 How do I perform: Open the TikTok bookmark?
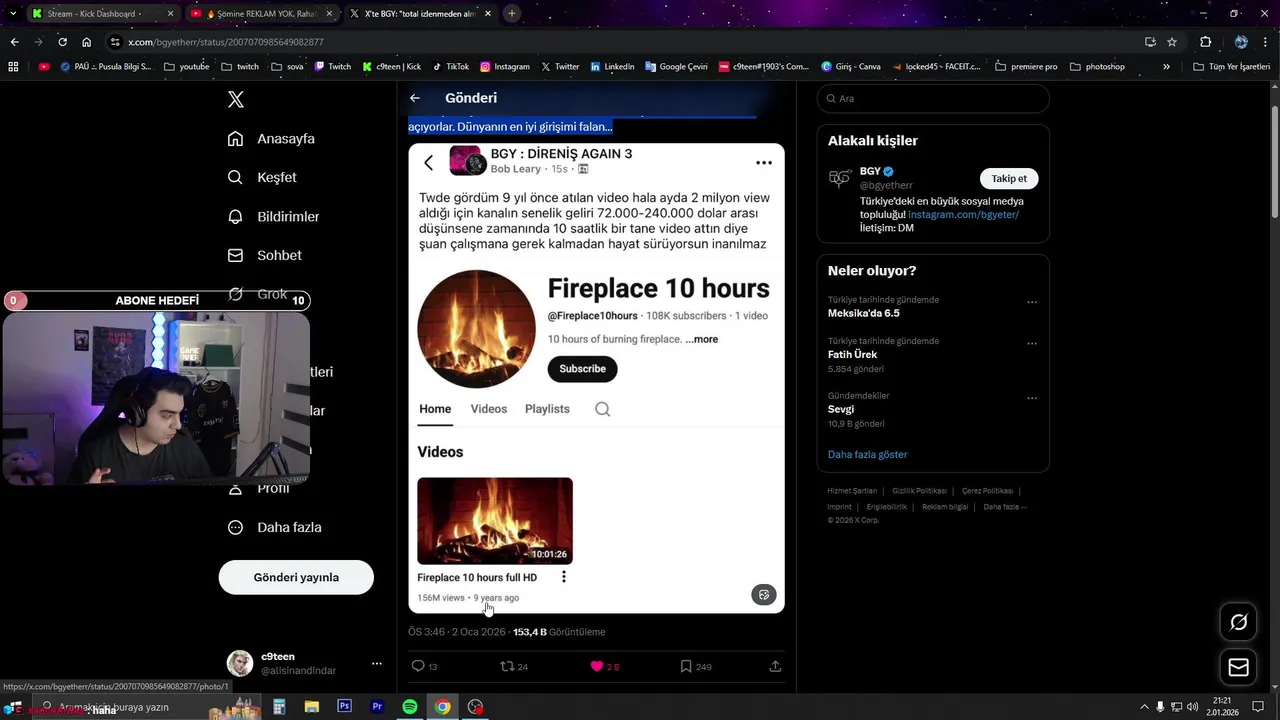coord(450,67)
